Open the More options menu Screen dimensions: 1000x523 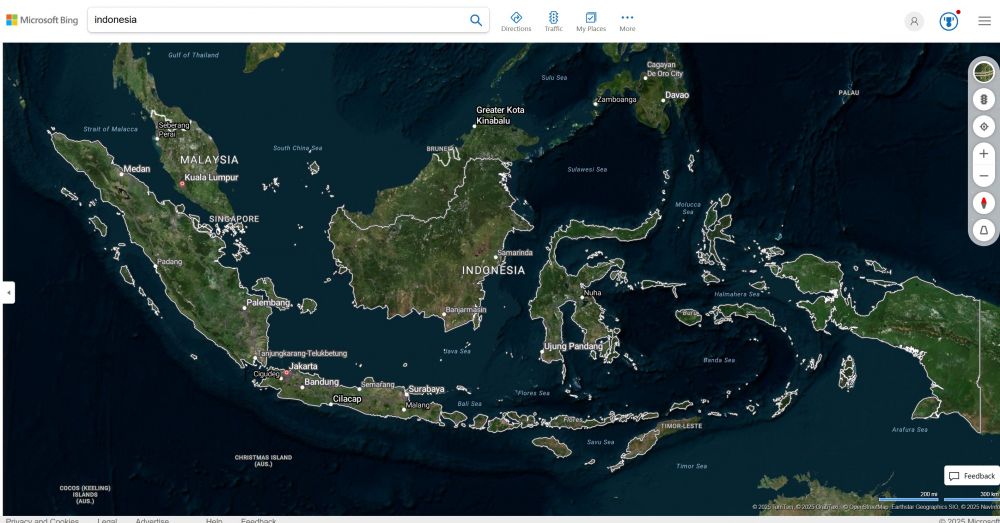tap(627, 21)
